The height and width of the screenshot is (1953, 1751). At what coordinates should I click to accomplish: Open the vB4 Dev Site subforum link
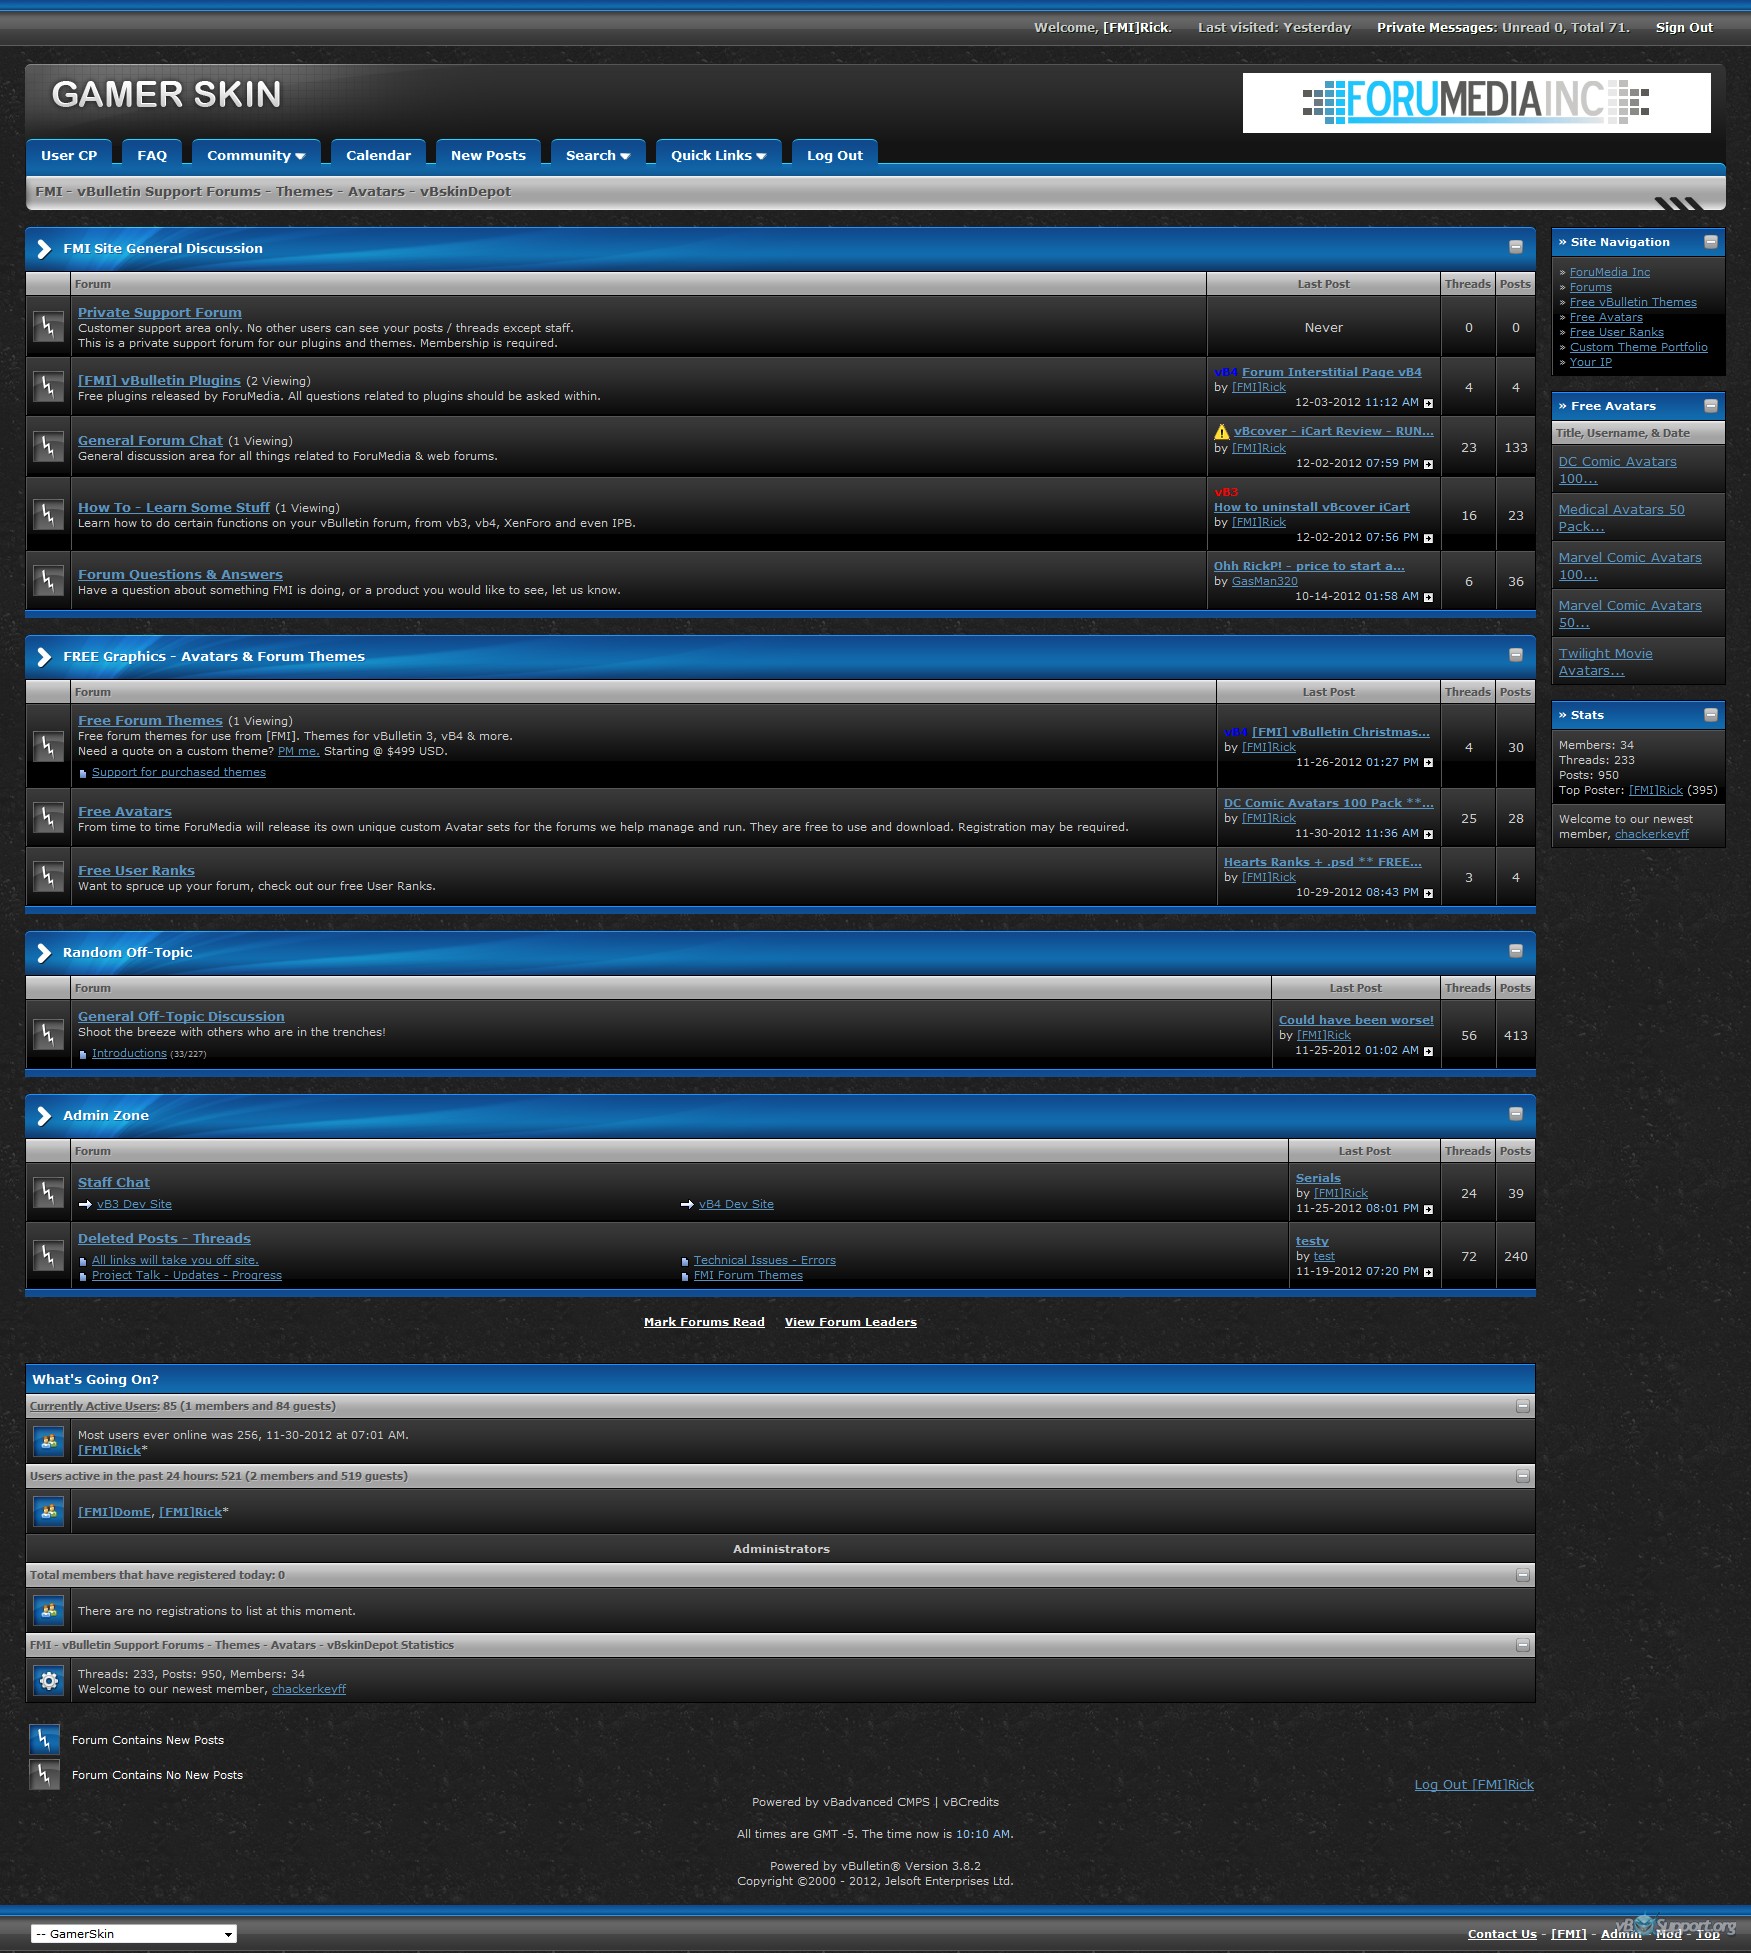[736, 1204]
